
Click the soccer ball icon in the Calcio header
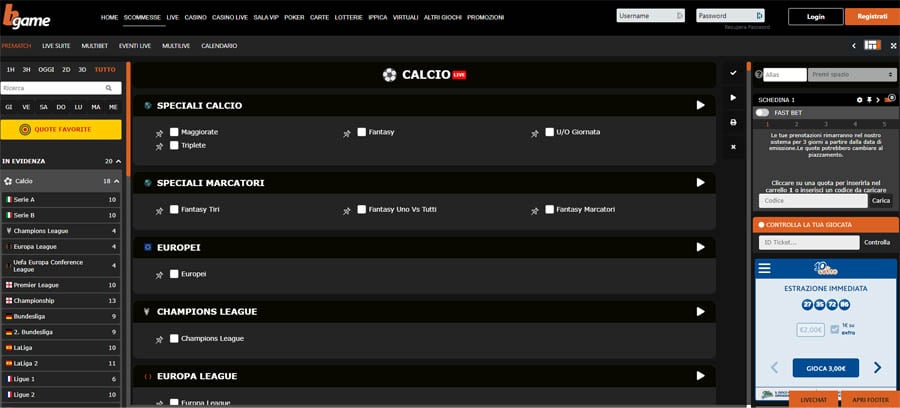[390, 75]
